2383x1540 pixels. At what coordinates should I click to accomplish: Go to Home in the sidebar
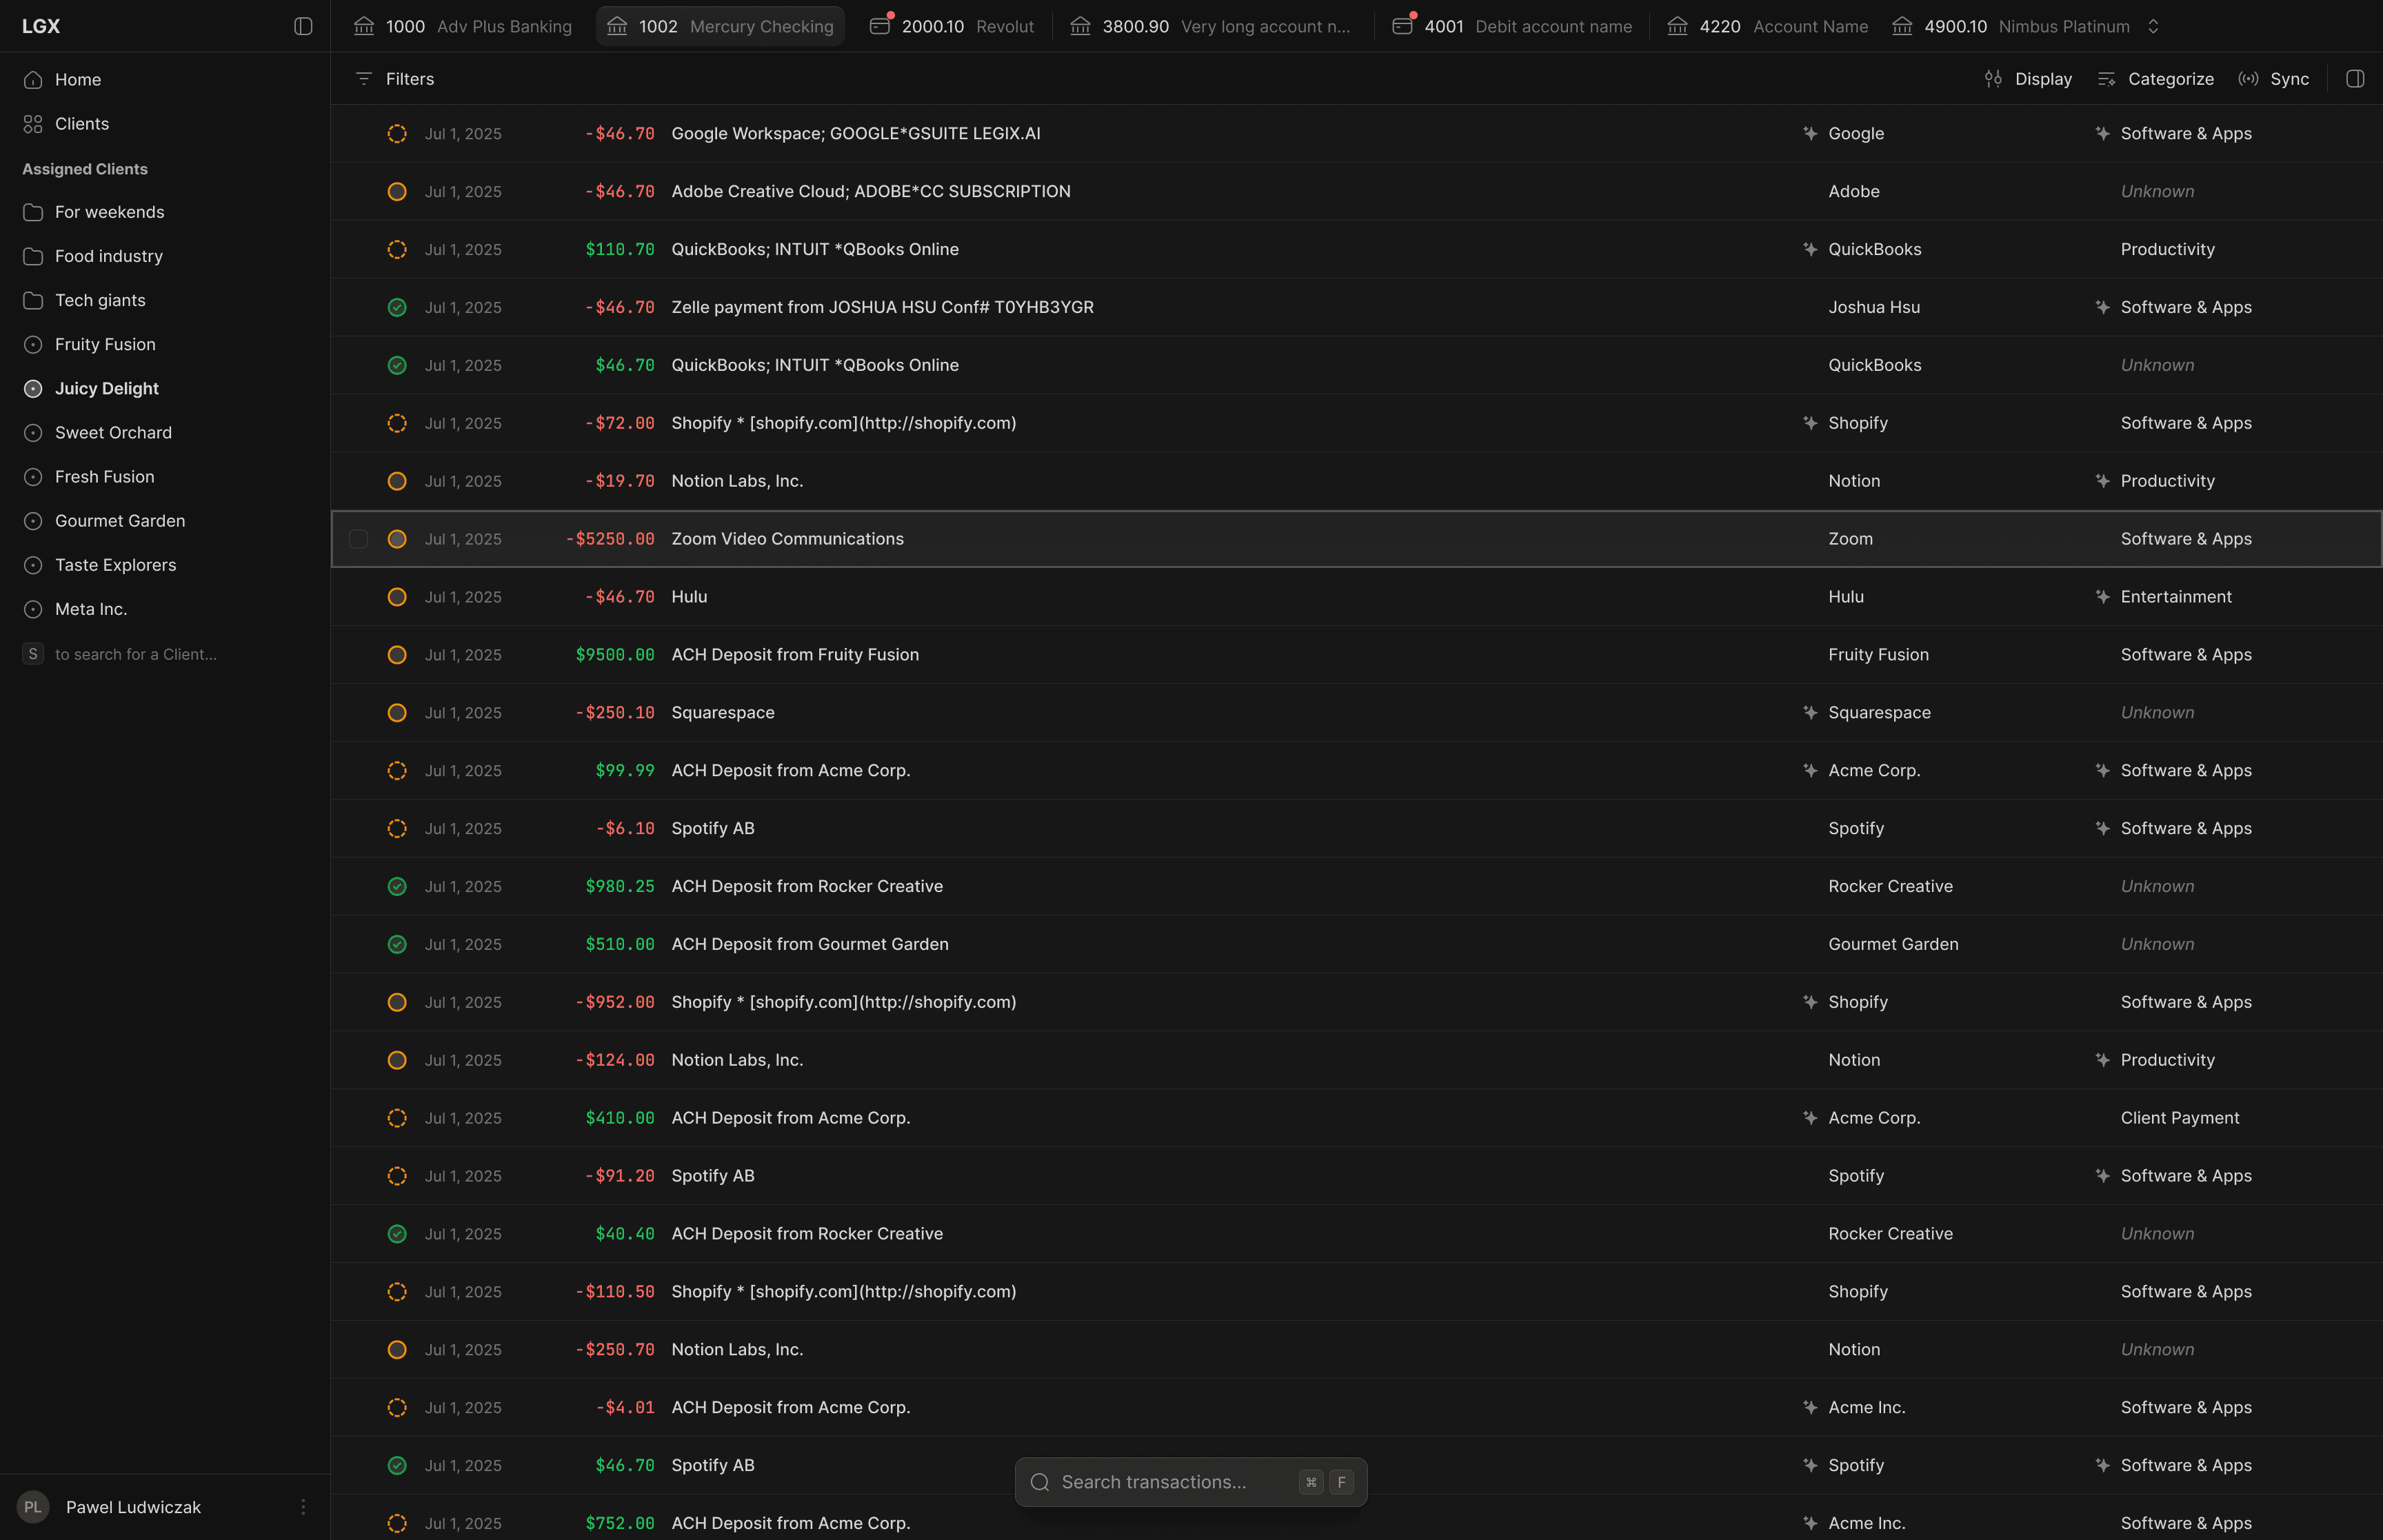tap(77, 79)
